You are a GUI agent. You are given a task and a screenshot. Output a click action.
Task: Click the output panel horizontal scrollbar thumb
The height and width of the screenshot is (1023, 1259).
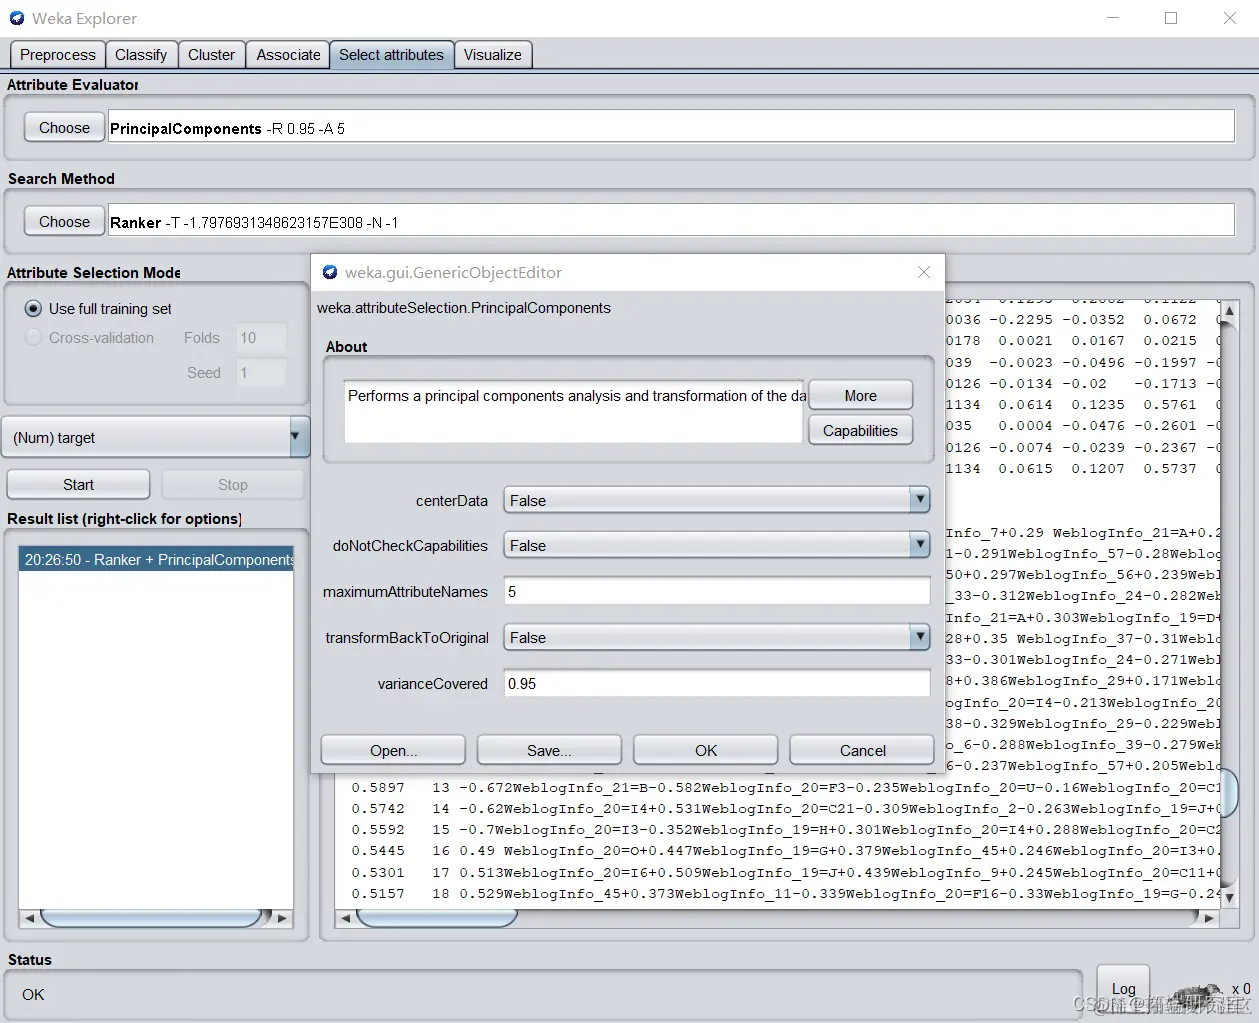click(438, 917)
